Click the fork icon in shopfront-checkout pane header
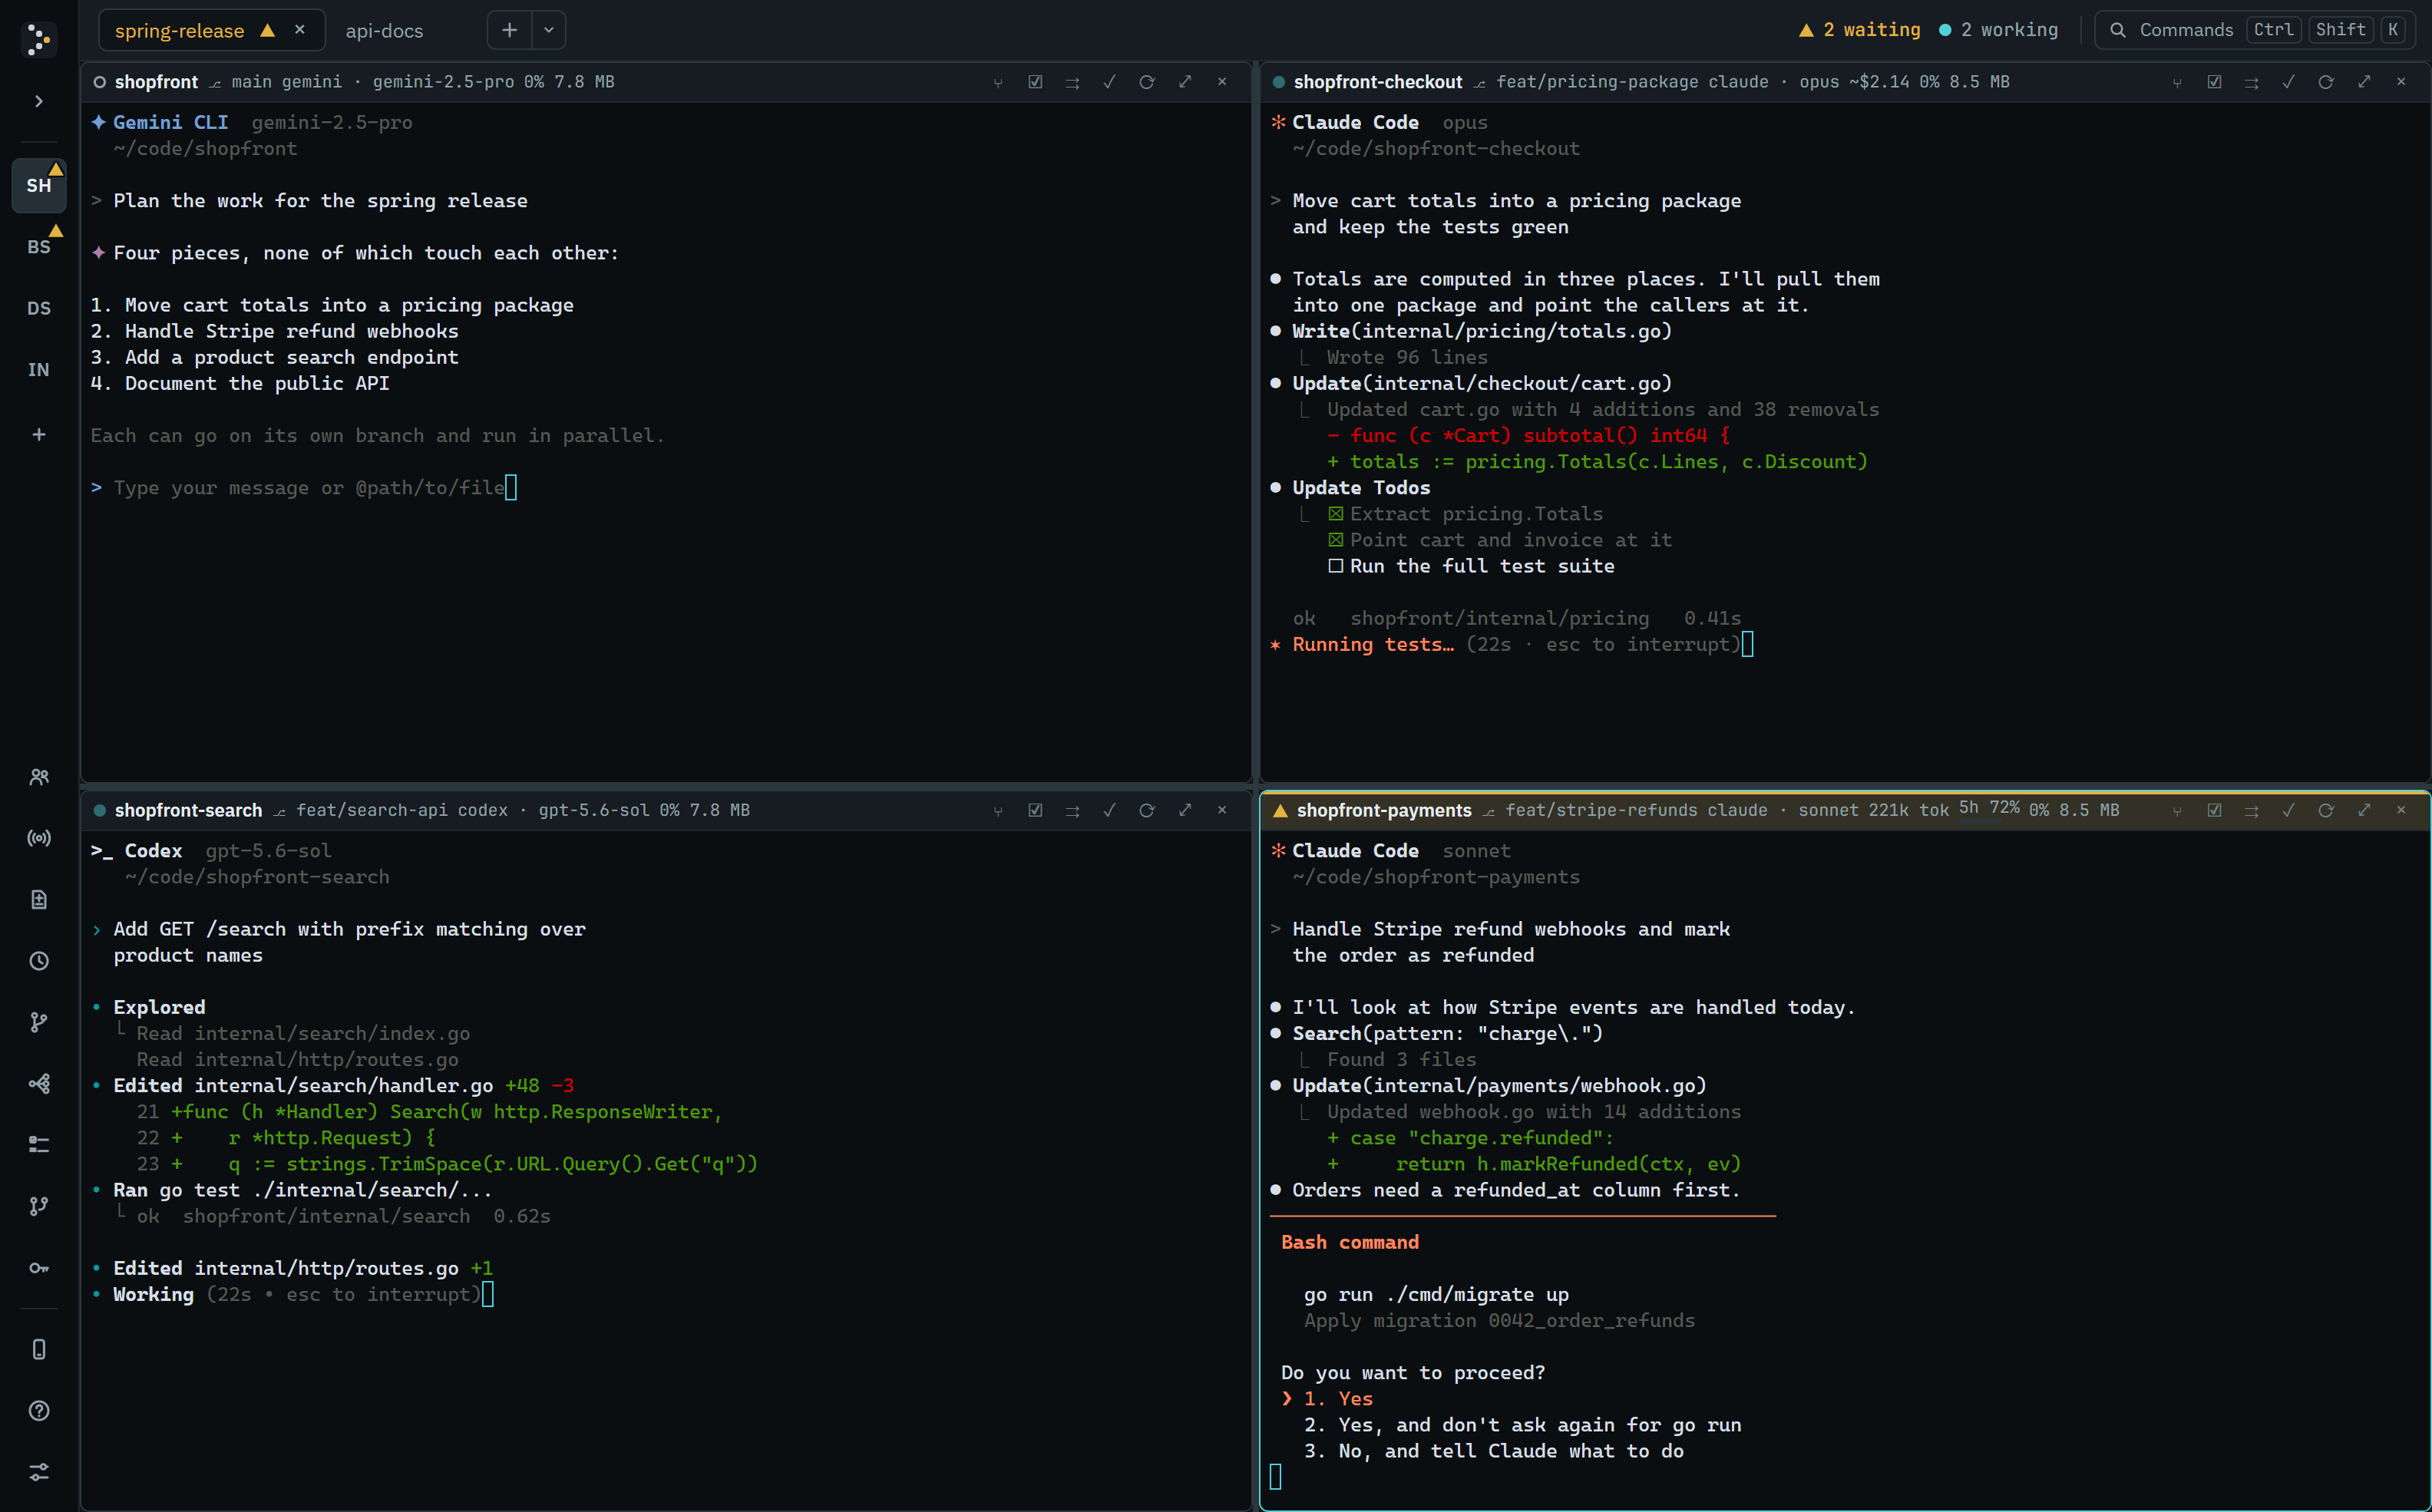Image resolution: width=2432 pixels, height=1512 pixels. 2177,82
